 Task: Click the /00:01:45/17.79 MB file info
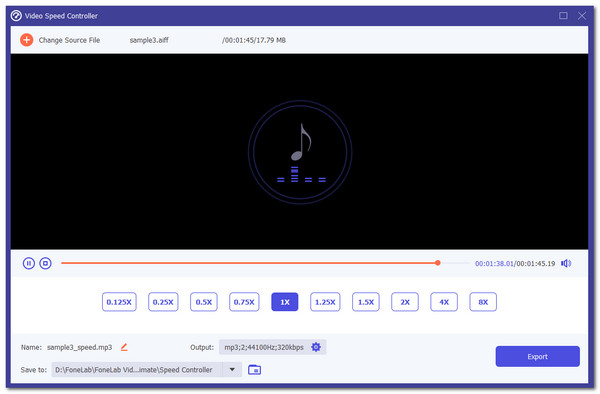click(x=254, y=40)
